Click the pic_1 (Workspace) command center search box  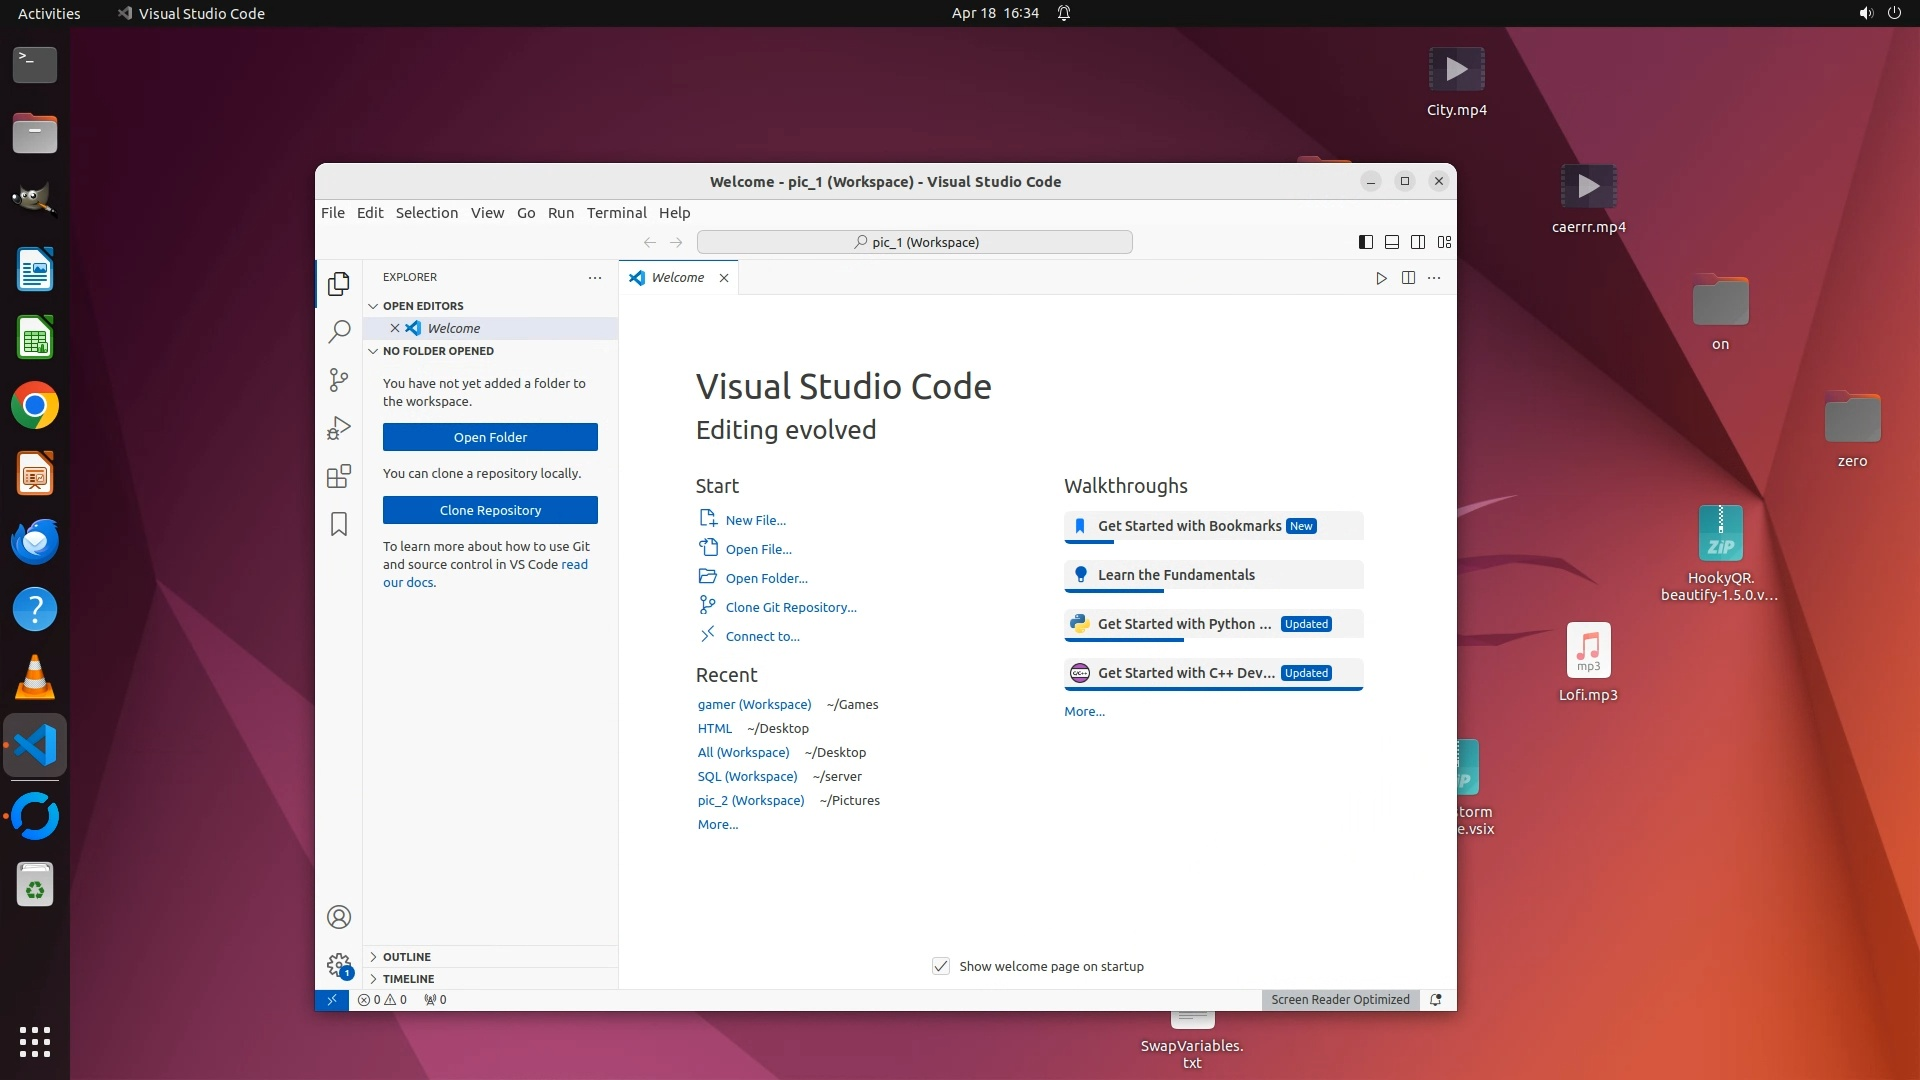[914, 242]
